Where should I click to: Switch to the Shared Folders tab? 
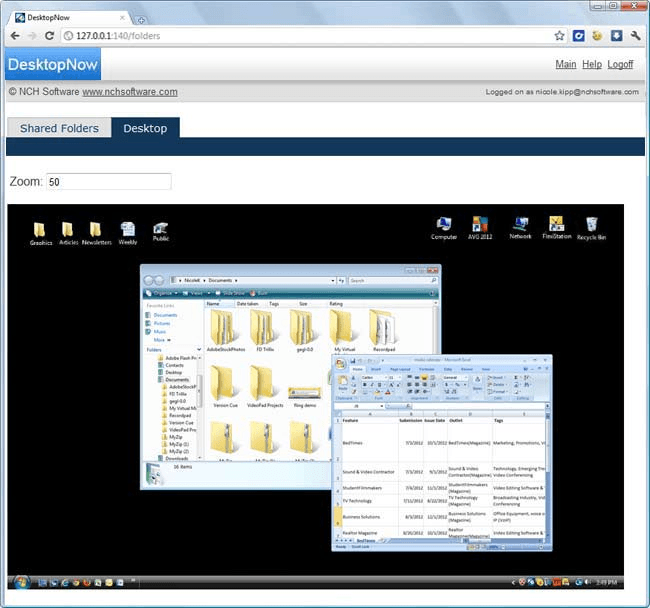tap(59, 128)
